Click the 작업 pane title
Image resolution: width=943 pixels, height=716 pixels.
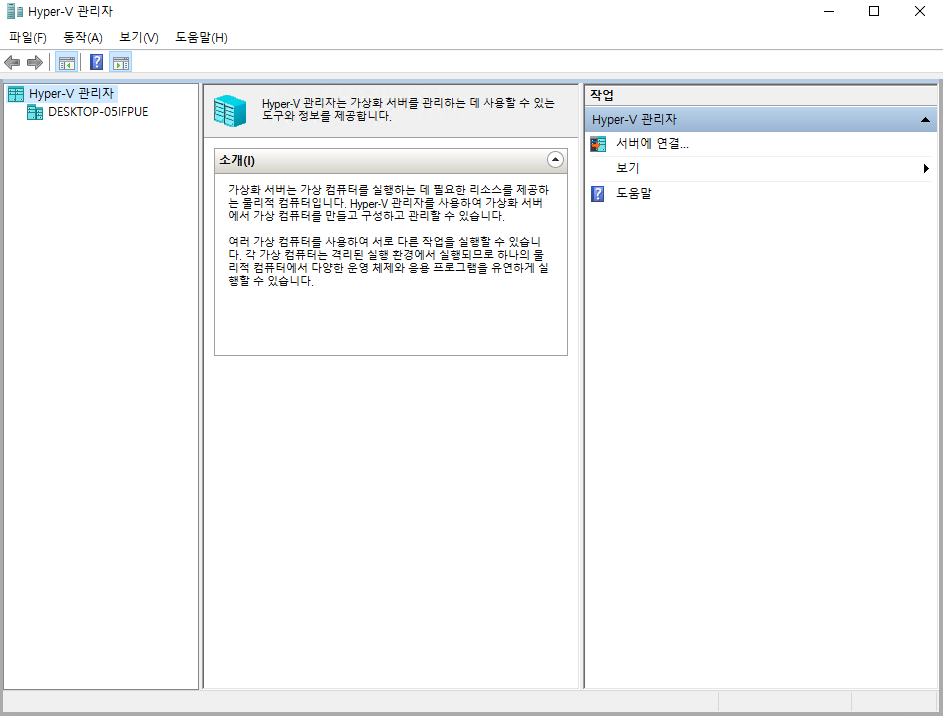[602, 95]
